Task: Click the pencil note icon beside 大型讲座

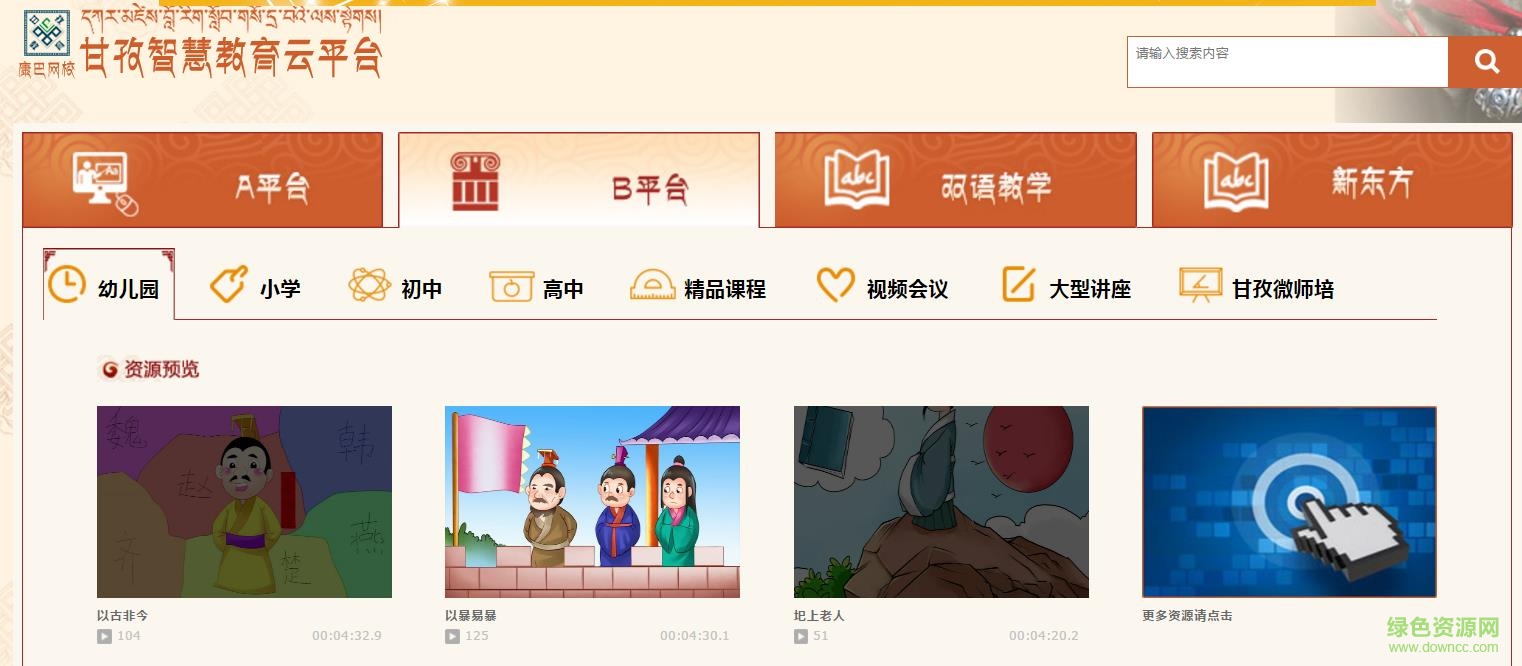Action: point(1018,285)
